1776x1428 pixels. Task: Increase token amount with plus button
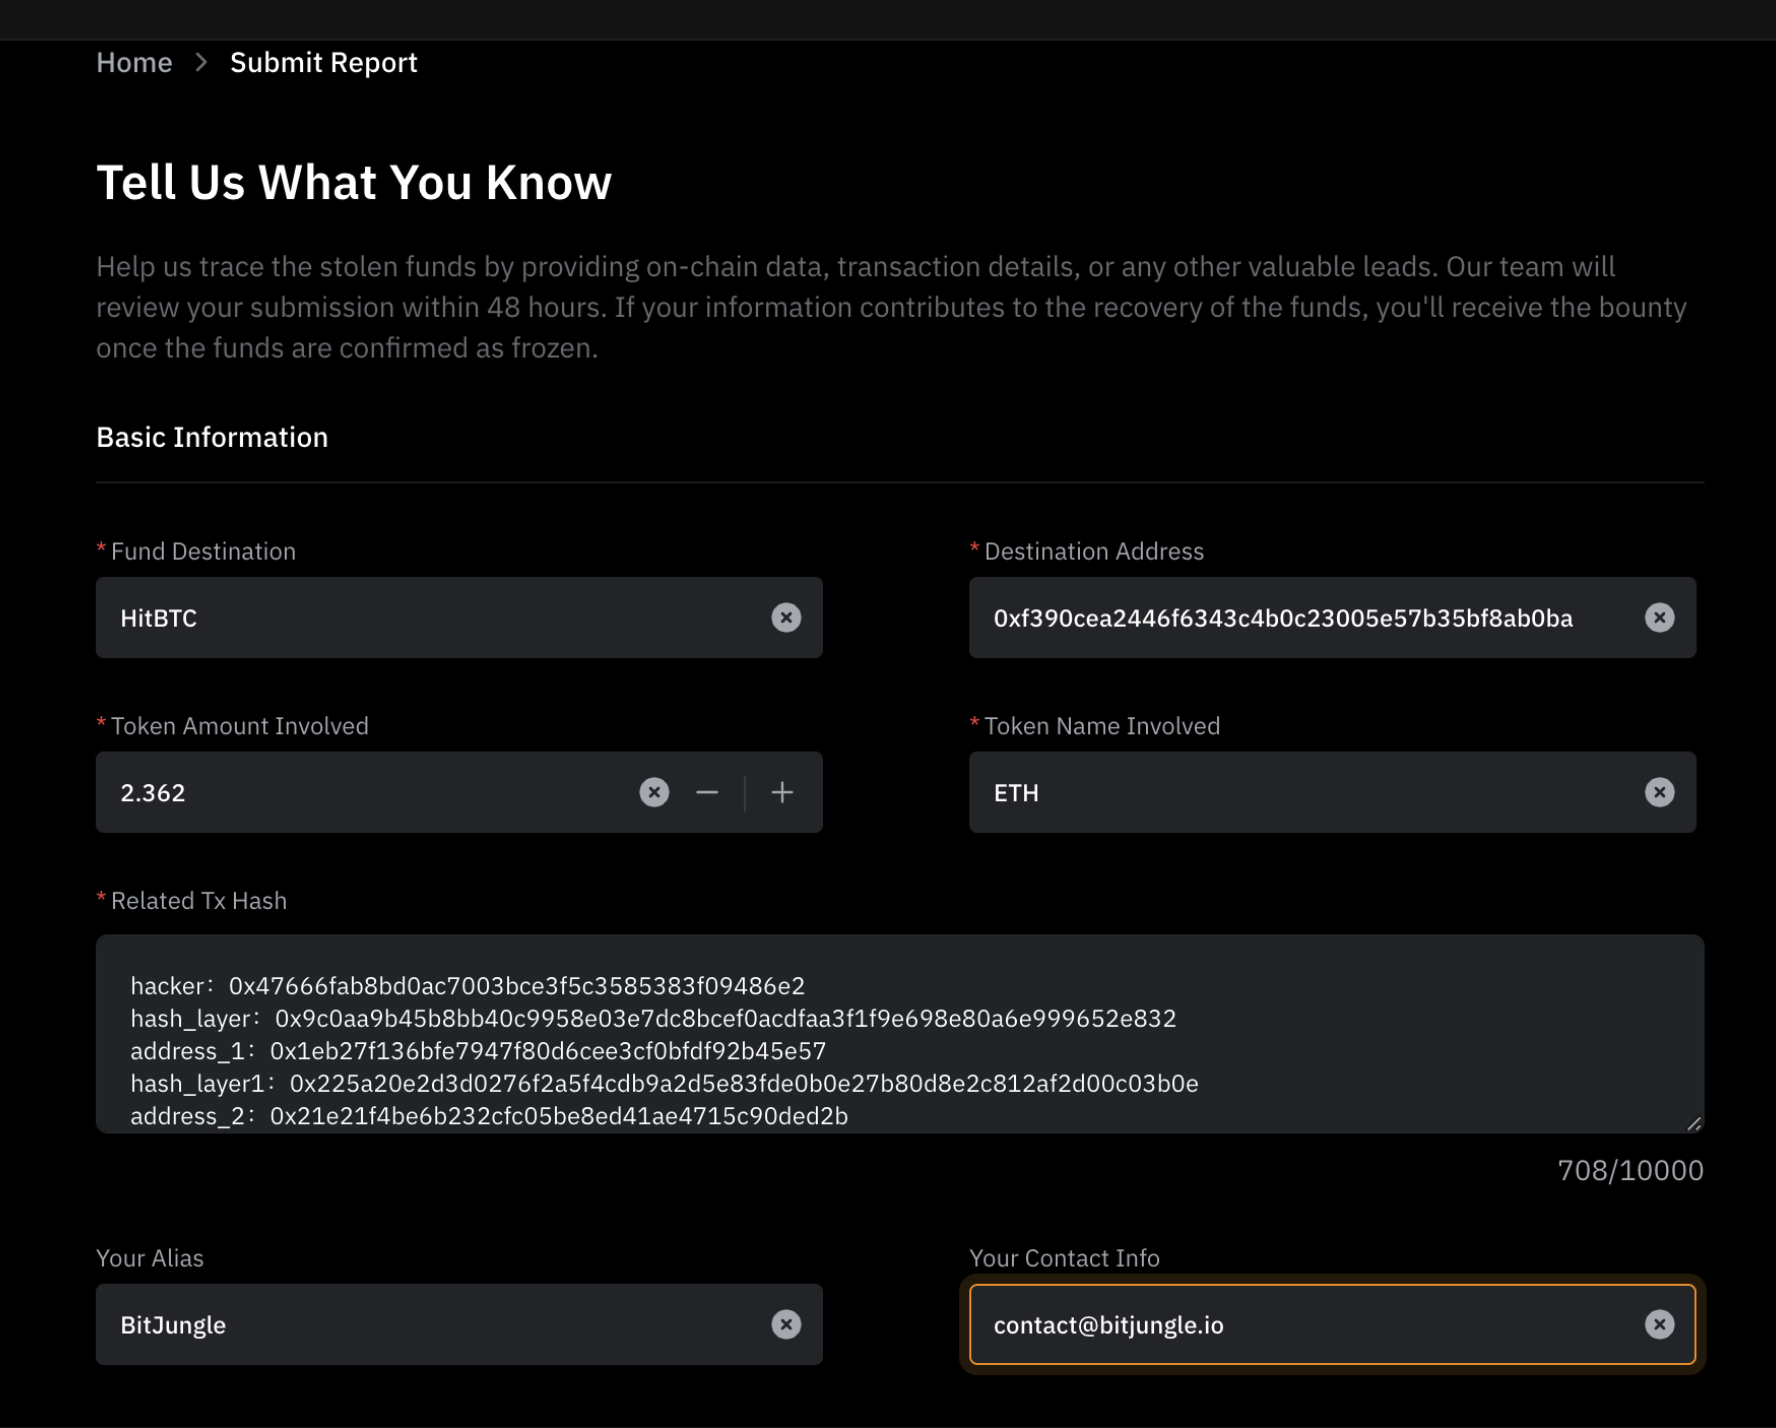782,793
